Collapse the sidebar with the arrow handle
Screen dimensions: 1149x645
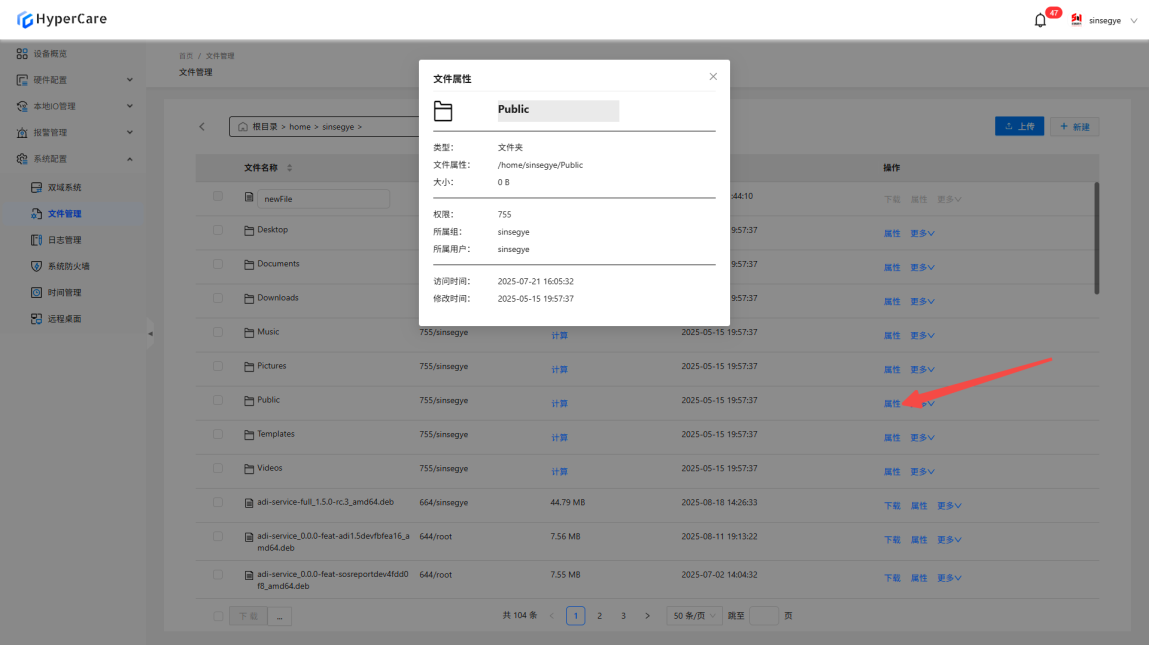tap(151, 333)
